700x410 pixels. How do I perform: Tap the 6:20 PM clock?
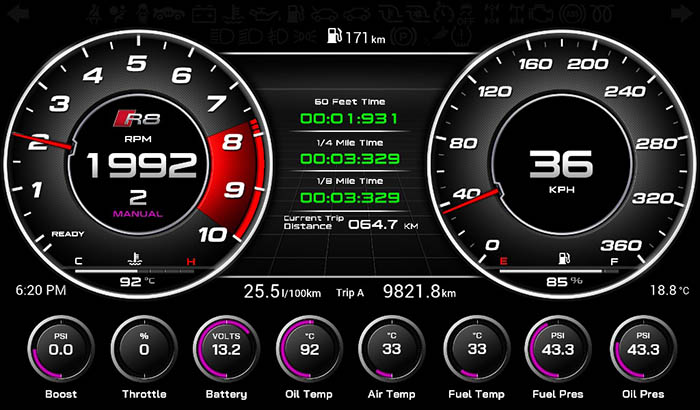pyautogui.click(x=41, y=291)
